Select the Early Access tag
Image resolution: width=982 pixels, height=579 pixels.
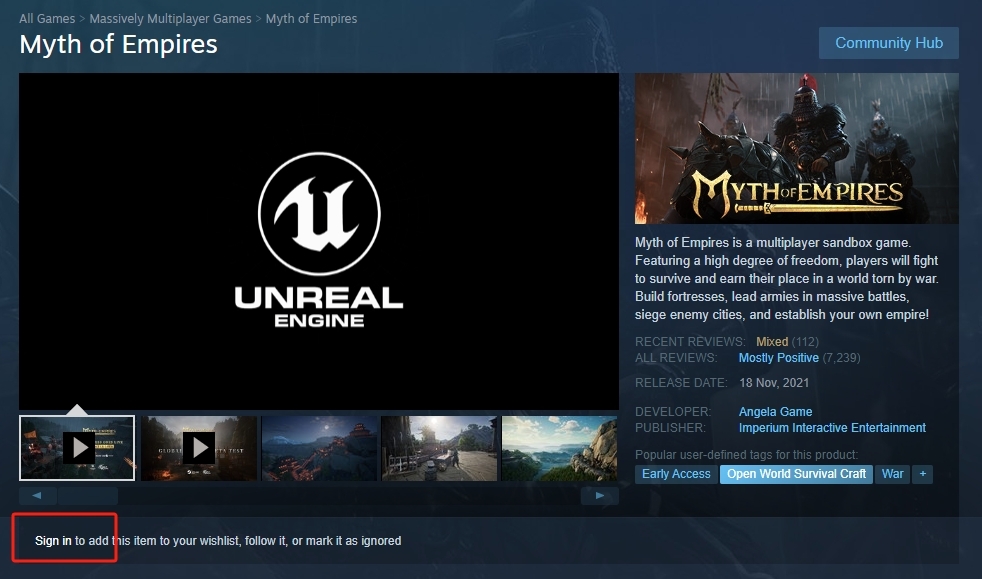[676, 474]
